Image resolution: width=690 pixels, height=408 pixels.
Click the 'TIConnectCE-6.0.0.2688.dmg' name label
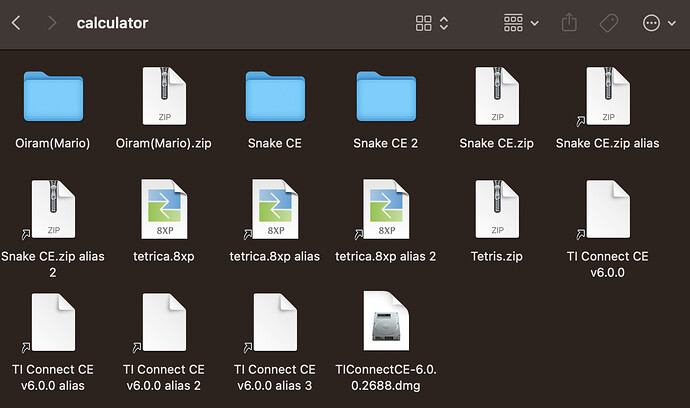[385, 378]
